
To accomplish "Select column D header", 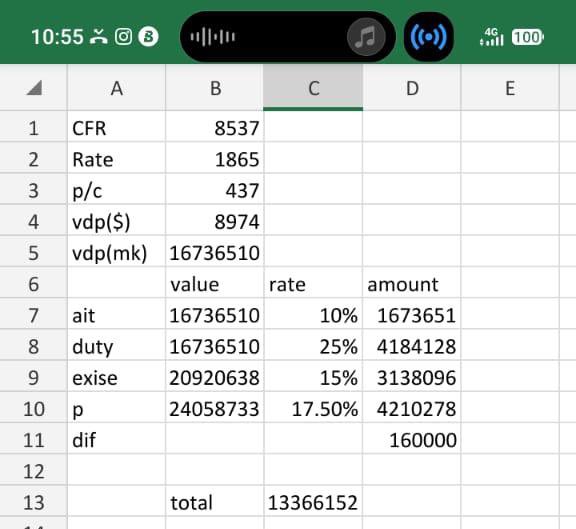I will coord(412,88).
